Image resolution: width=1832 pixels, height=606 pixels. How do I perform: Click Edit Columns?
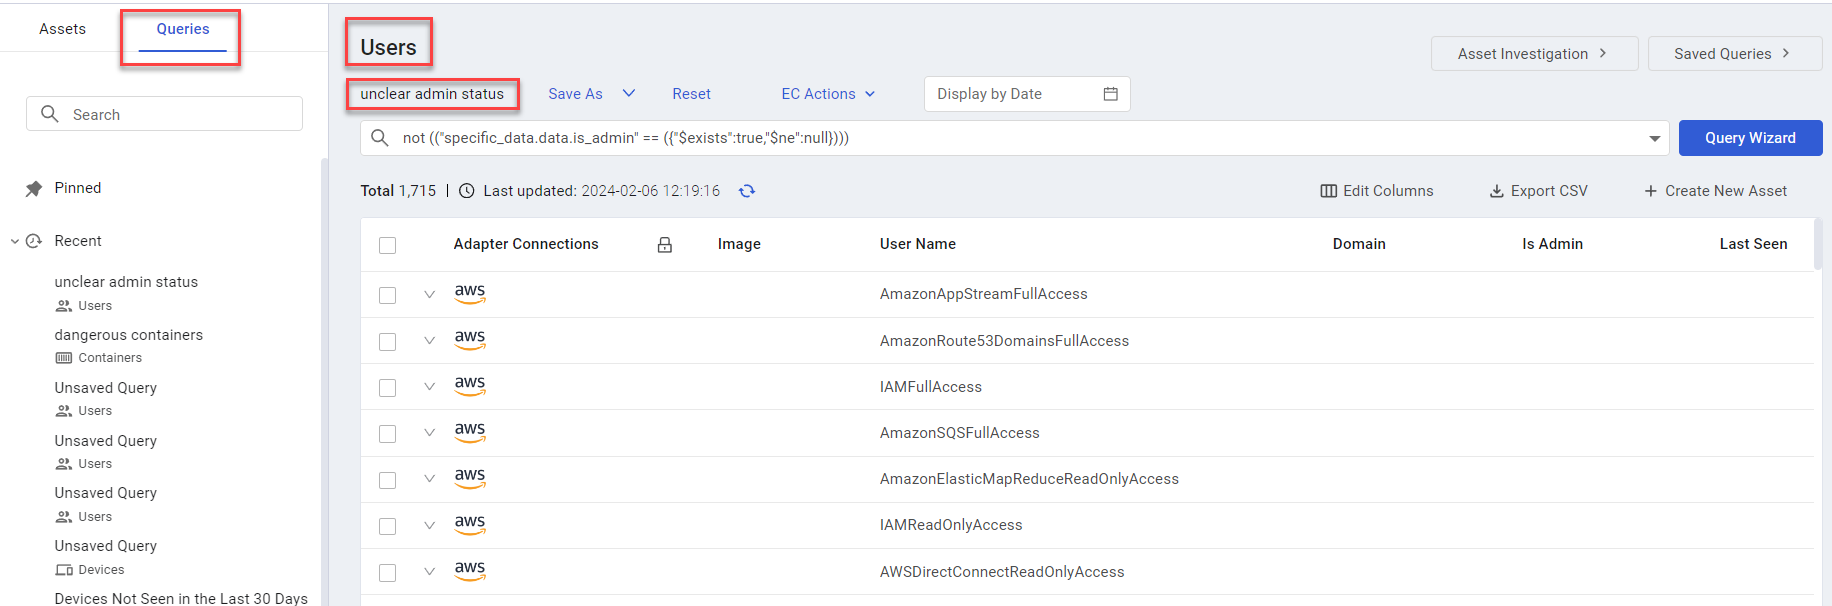(1377, 191)
